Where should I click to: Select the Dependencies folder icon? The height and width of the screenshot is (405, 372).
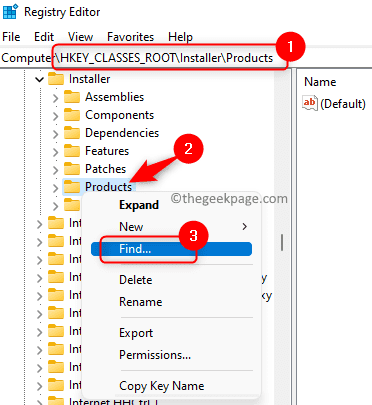72,133
